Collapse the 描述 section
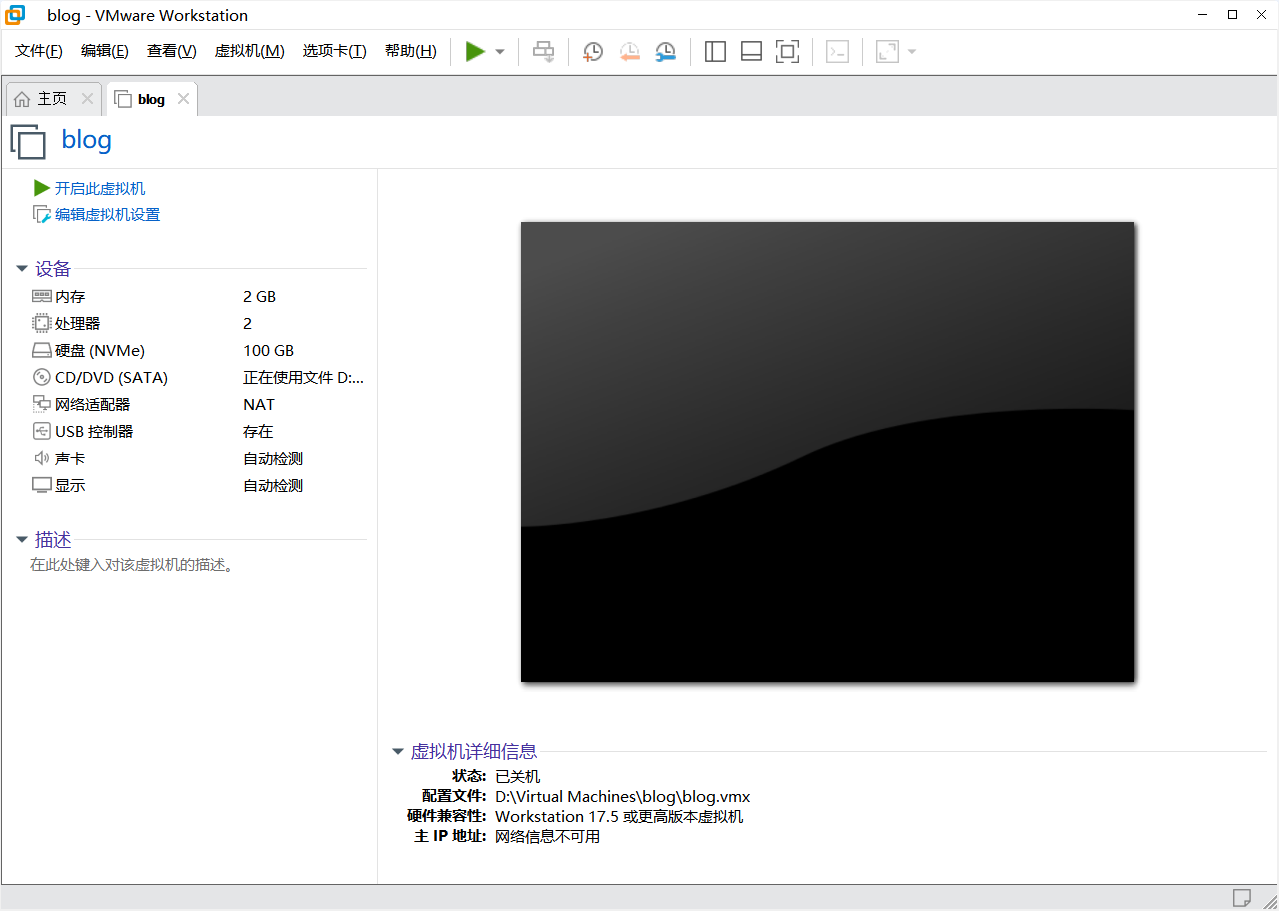1279x911 pixels. coord(22,540)
